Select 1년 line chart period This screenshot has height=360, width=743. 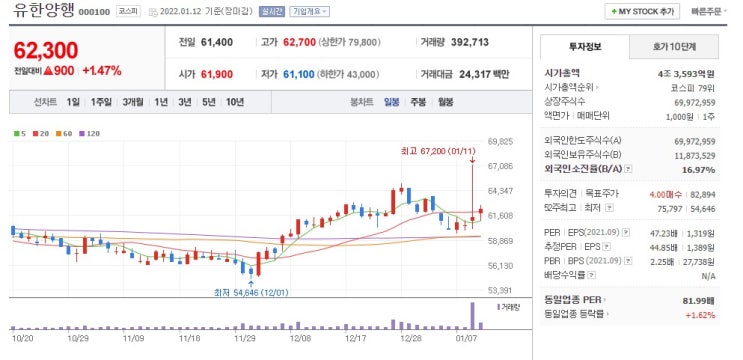pos(161,102)
